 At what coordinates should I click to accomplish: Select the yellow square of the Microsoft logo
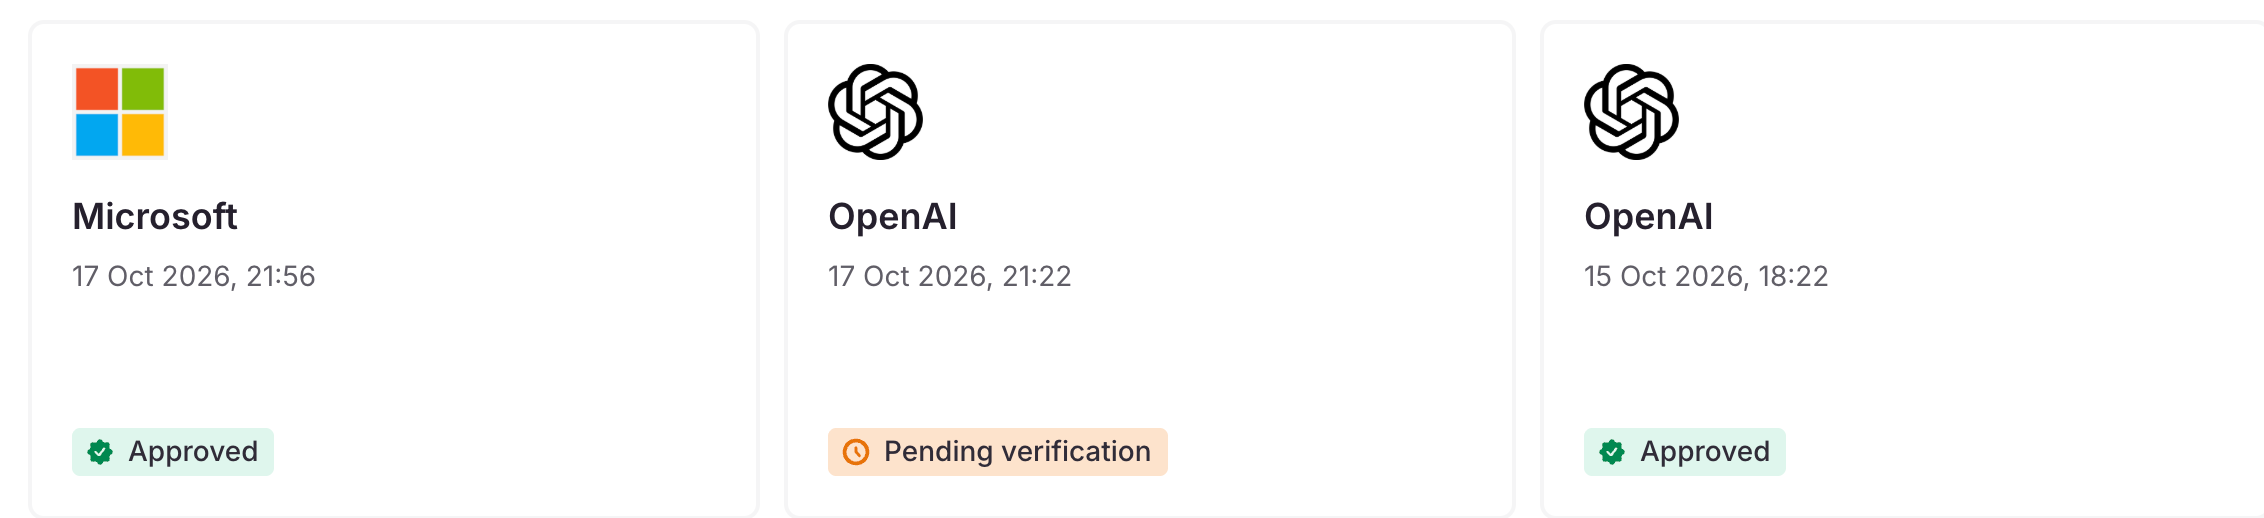coord(143,135)
